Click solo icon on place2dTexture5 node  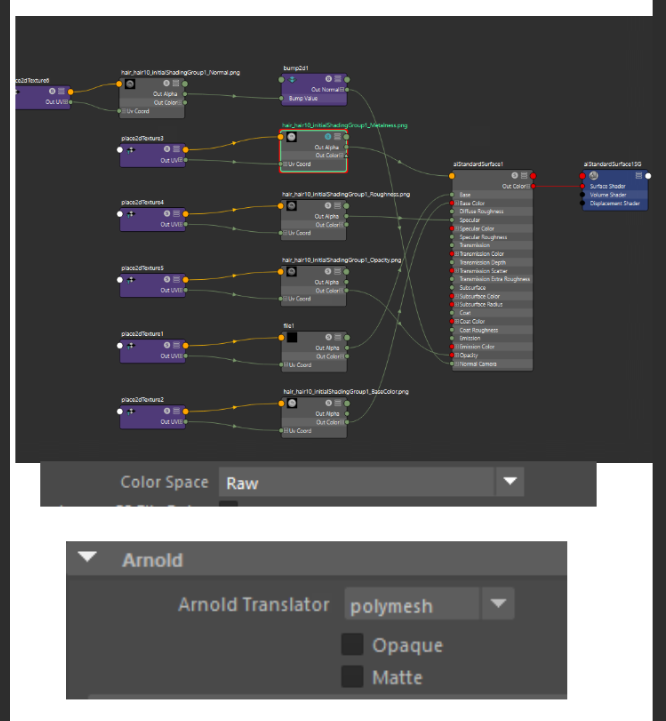click(167, 279)
